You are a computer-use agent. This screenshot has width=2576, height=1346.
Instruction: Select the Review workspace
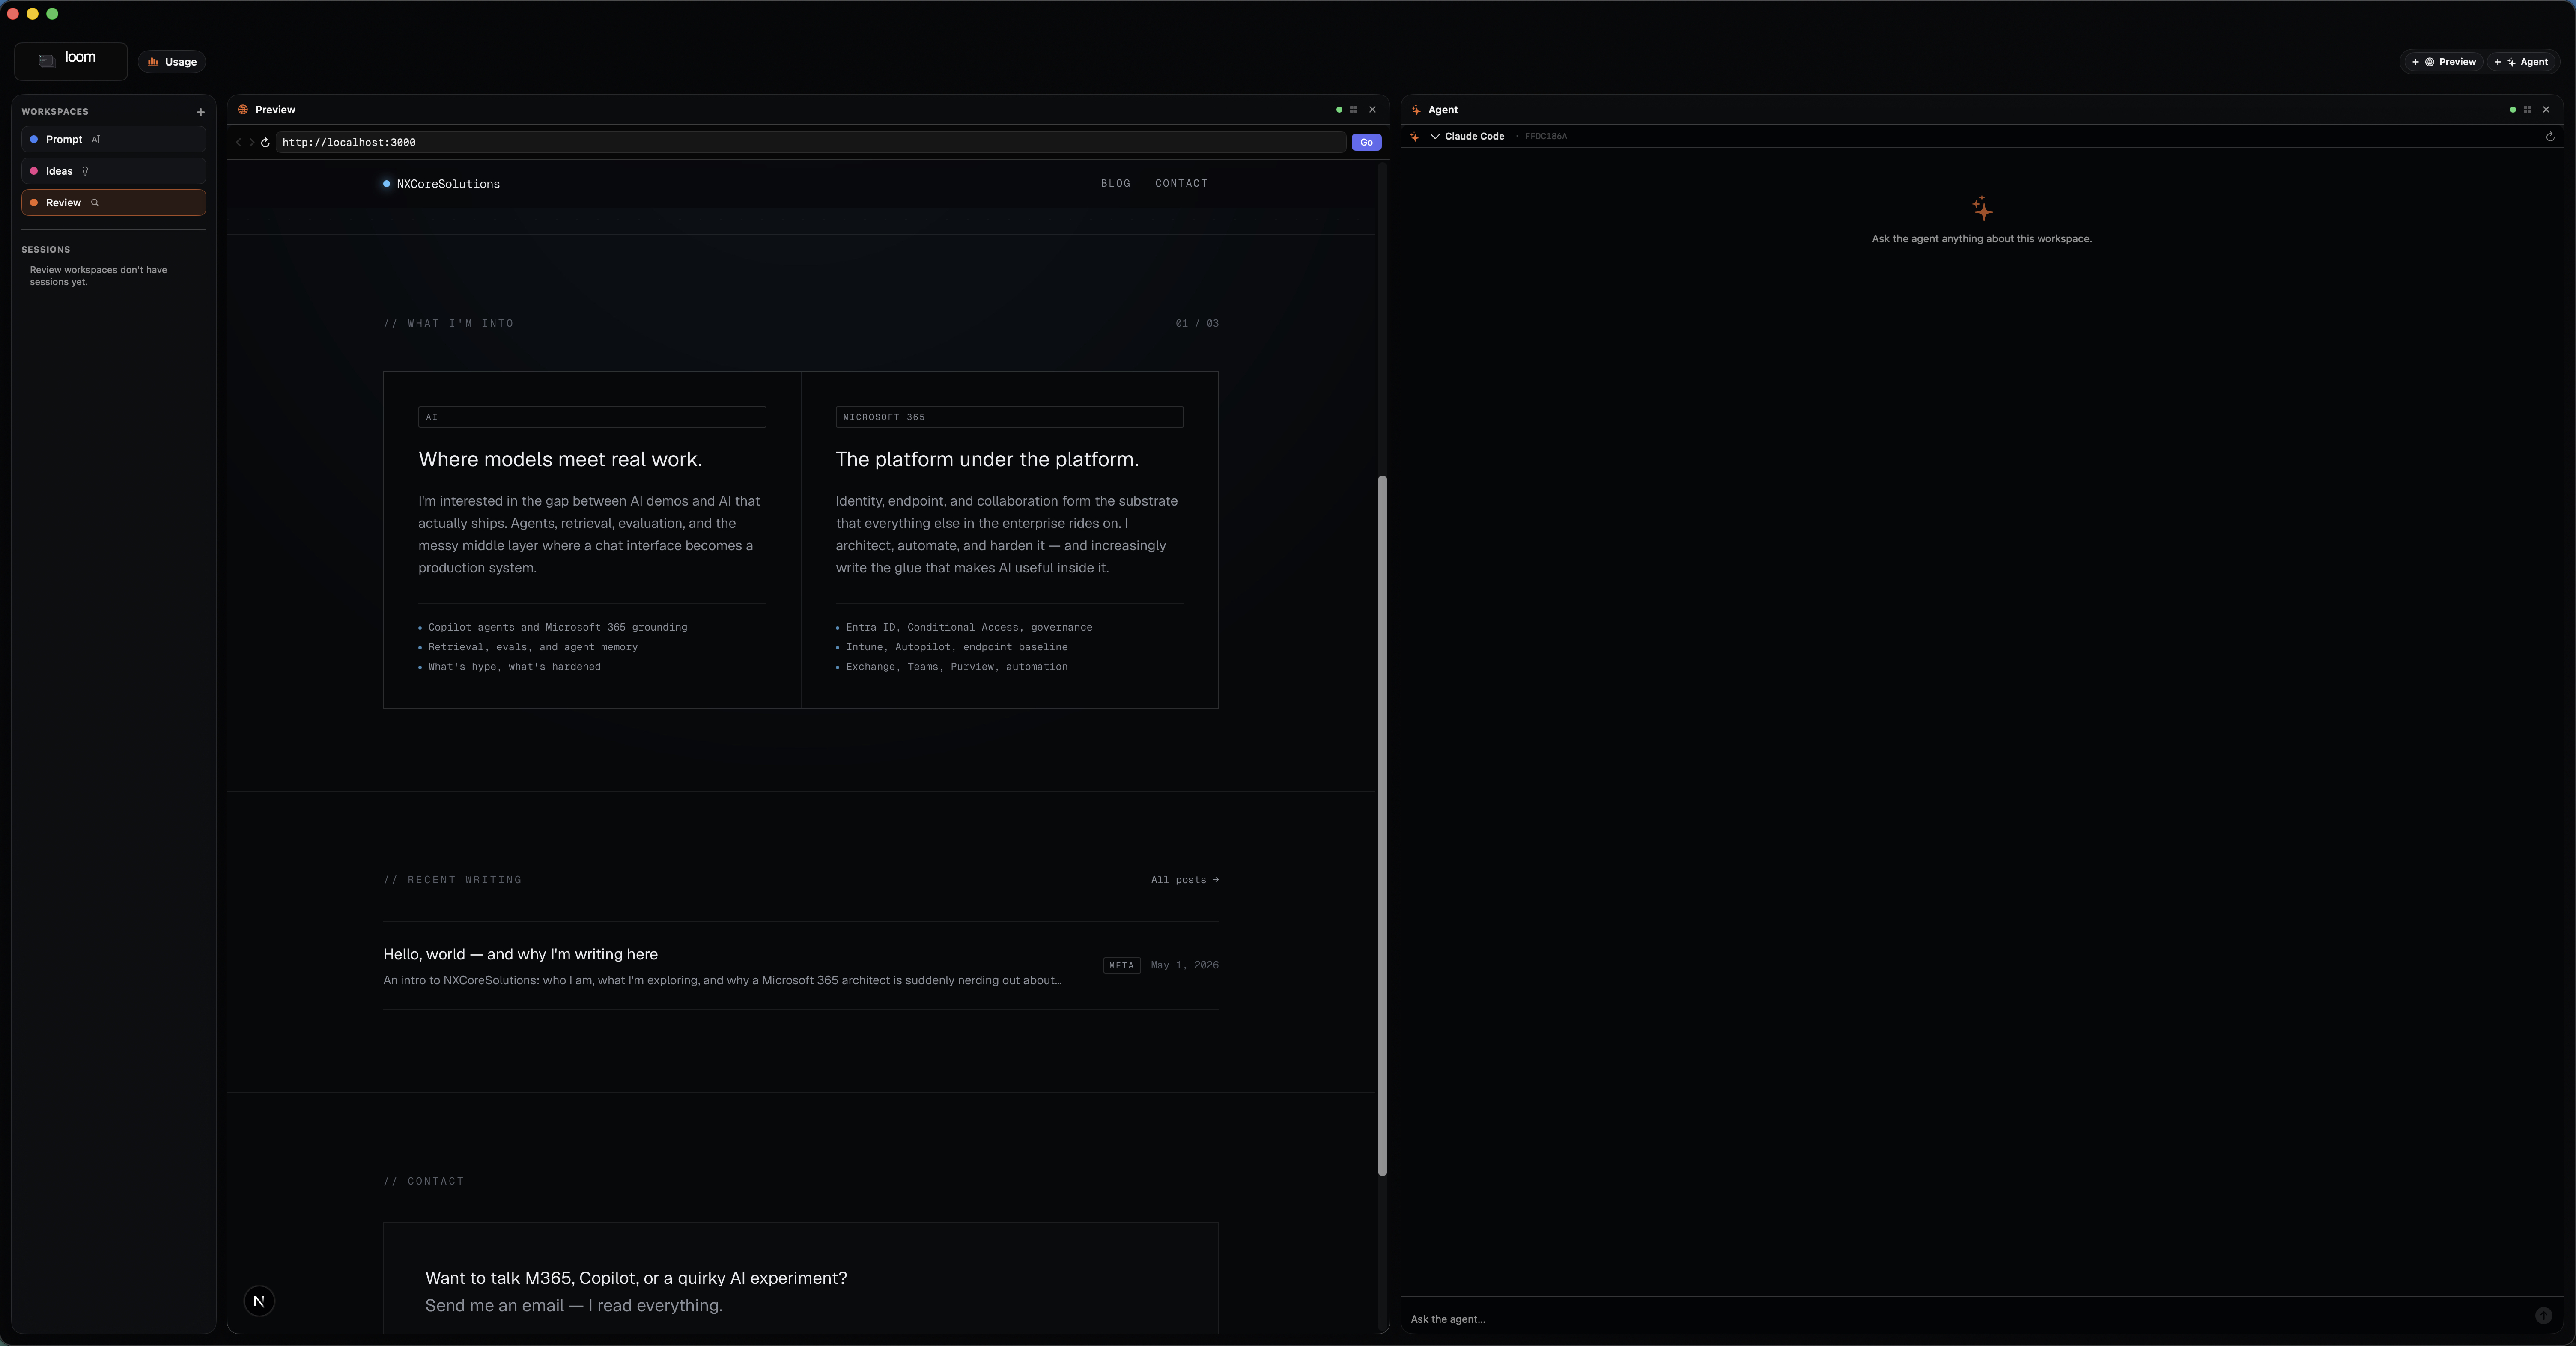coord(113,203)
